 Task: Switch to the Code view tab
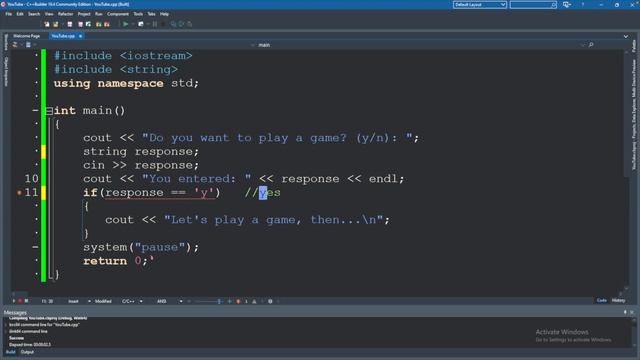tap(602, 300)
